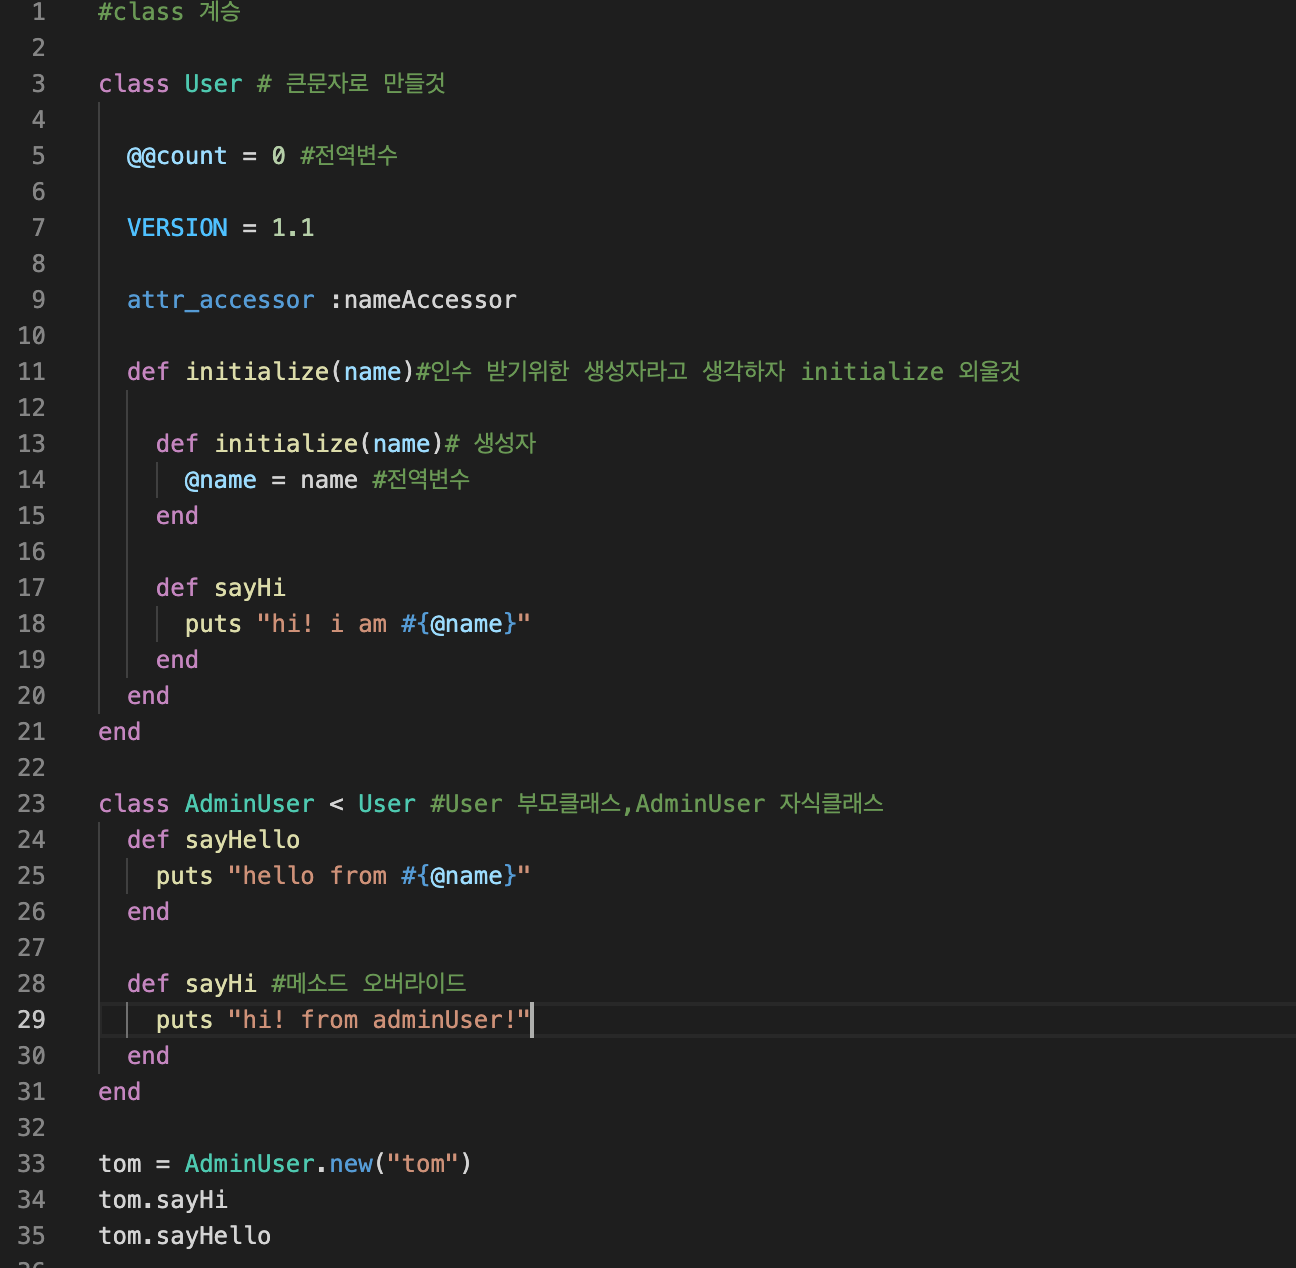
Task: Click the parent "User" after "<" on line 23
Action: pos(386,804)
